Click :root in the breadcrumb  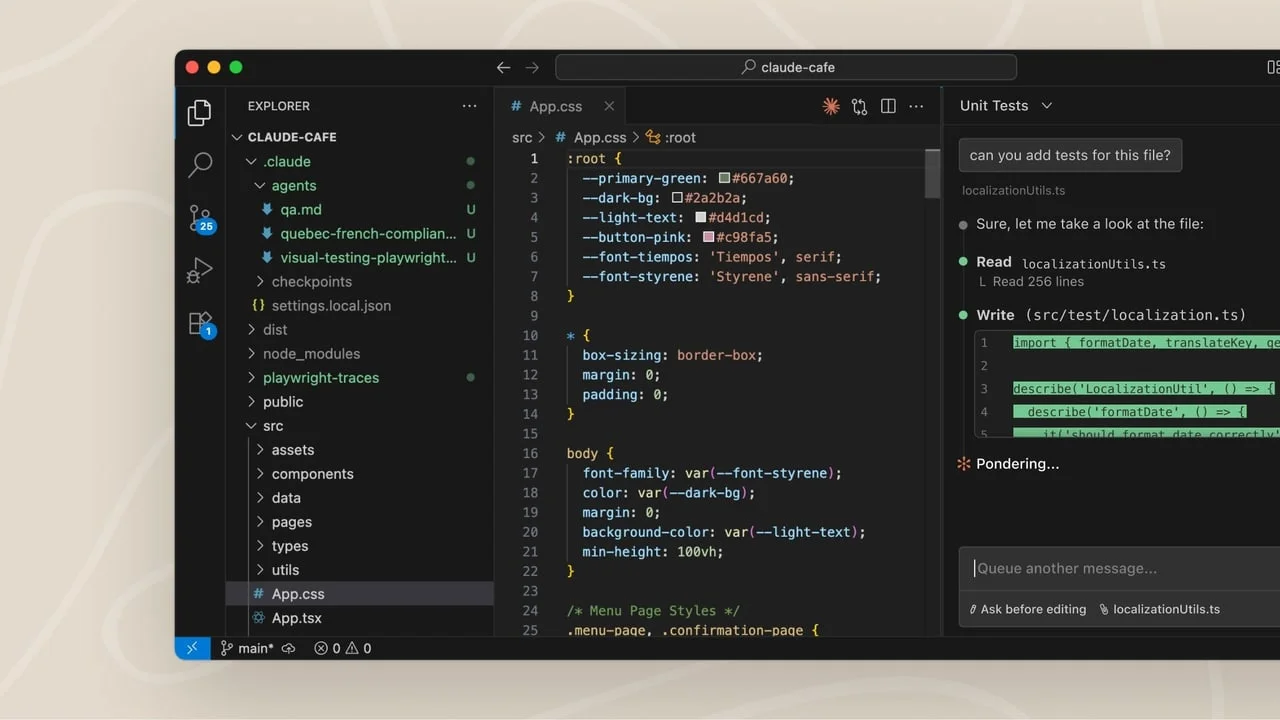point(680,138)
